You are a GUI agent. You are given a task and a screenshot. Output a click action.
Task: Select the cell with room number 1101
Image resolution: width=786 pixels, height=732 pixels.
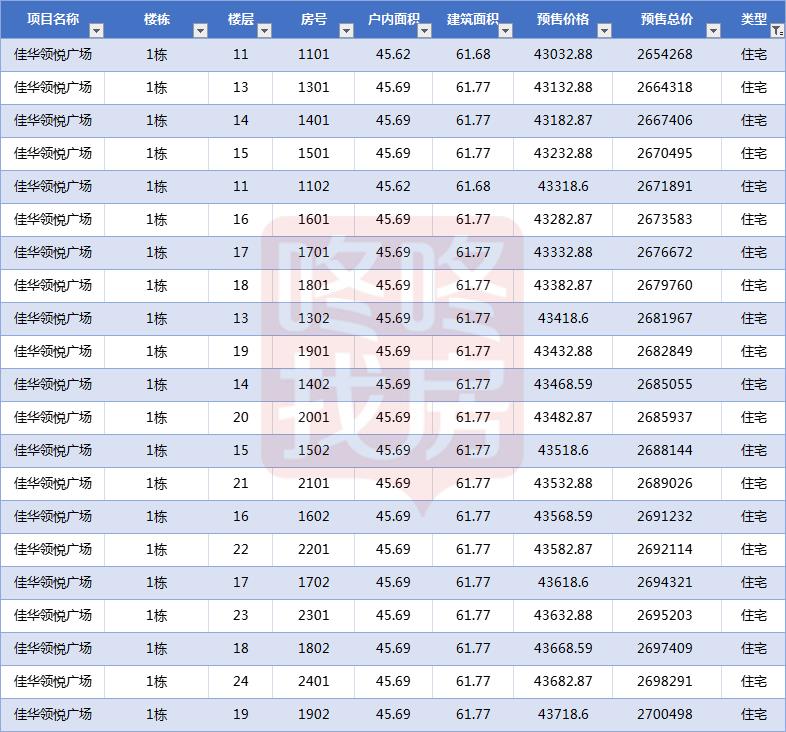click(x=313, y=55)
